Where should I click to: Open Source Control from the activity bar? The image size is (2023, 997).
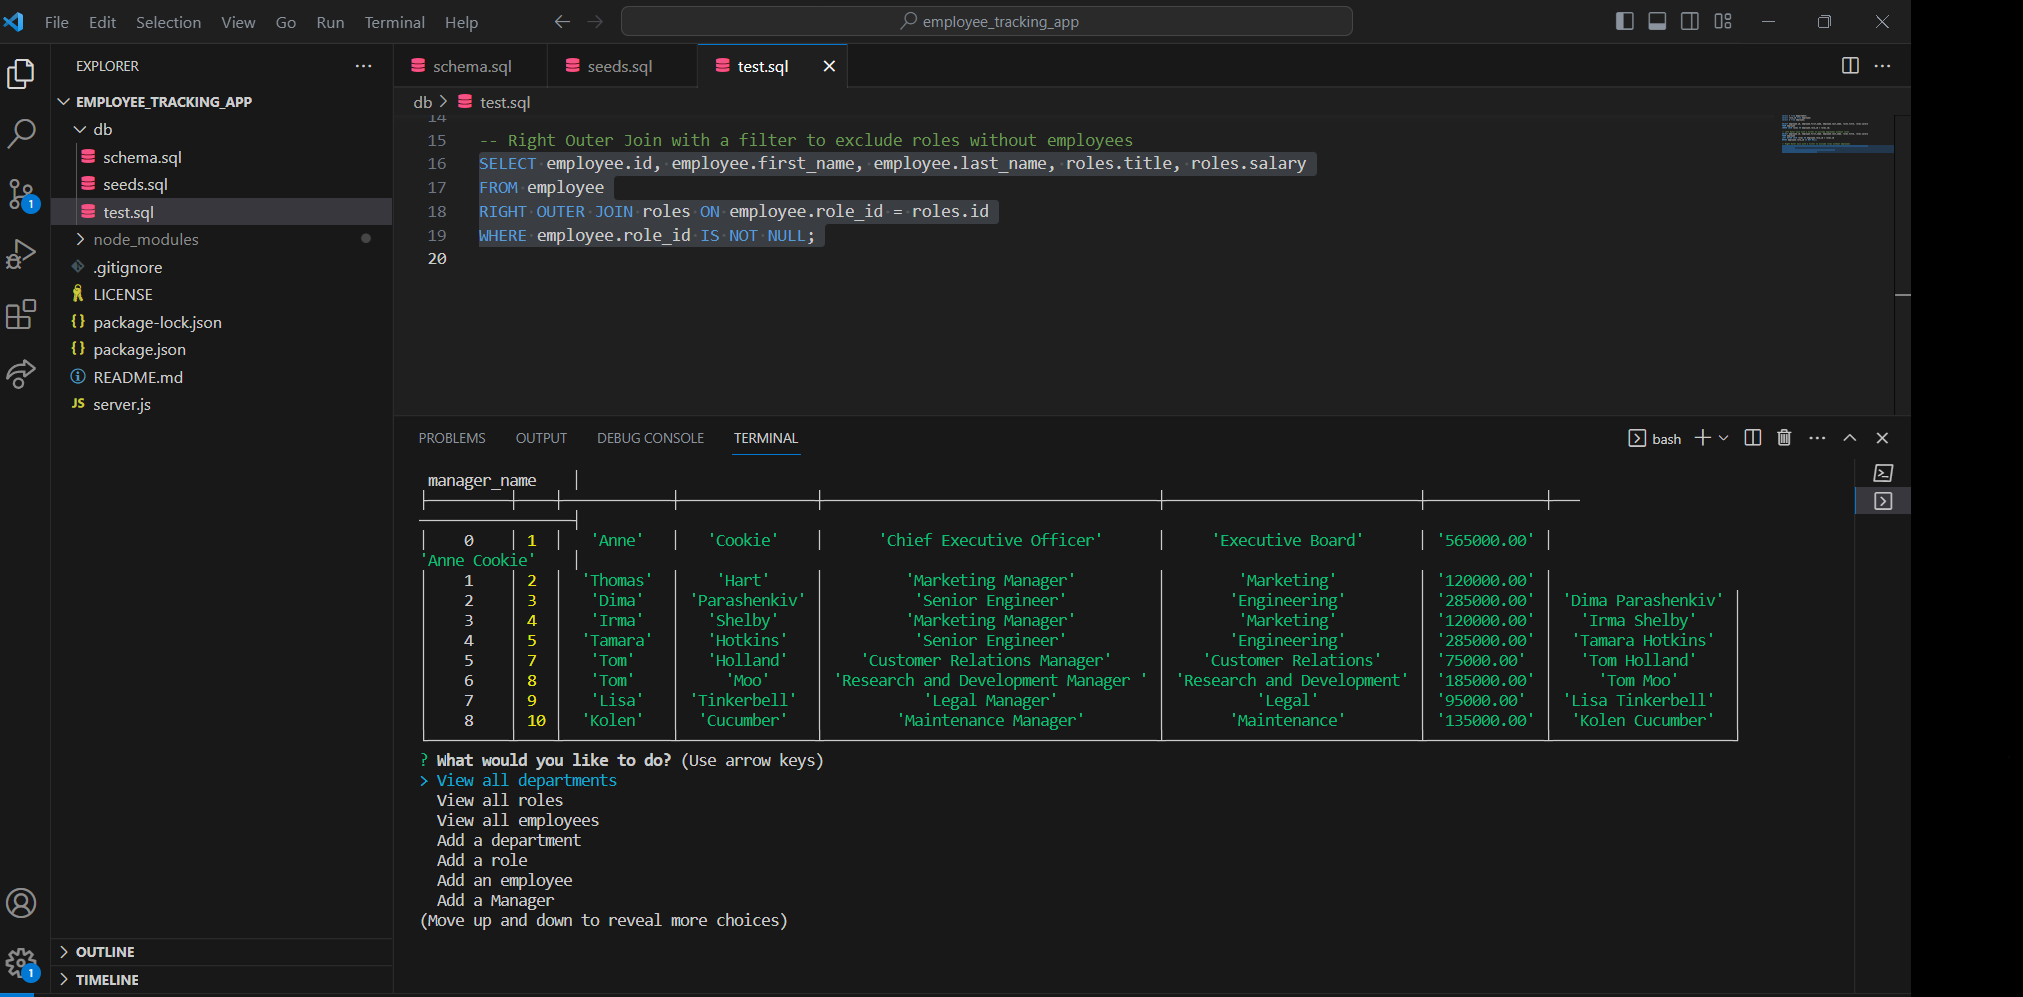pyautogui.click(x=22, y=195)
